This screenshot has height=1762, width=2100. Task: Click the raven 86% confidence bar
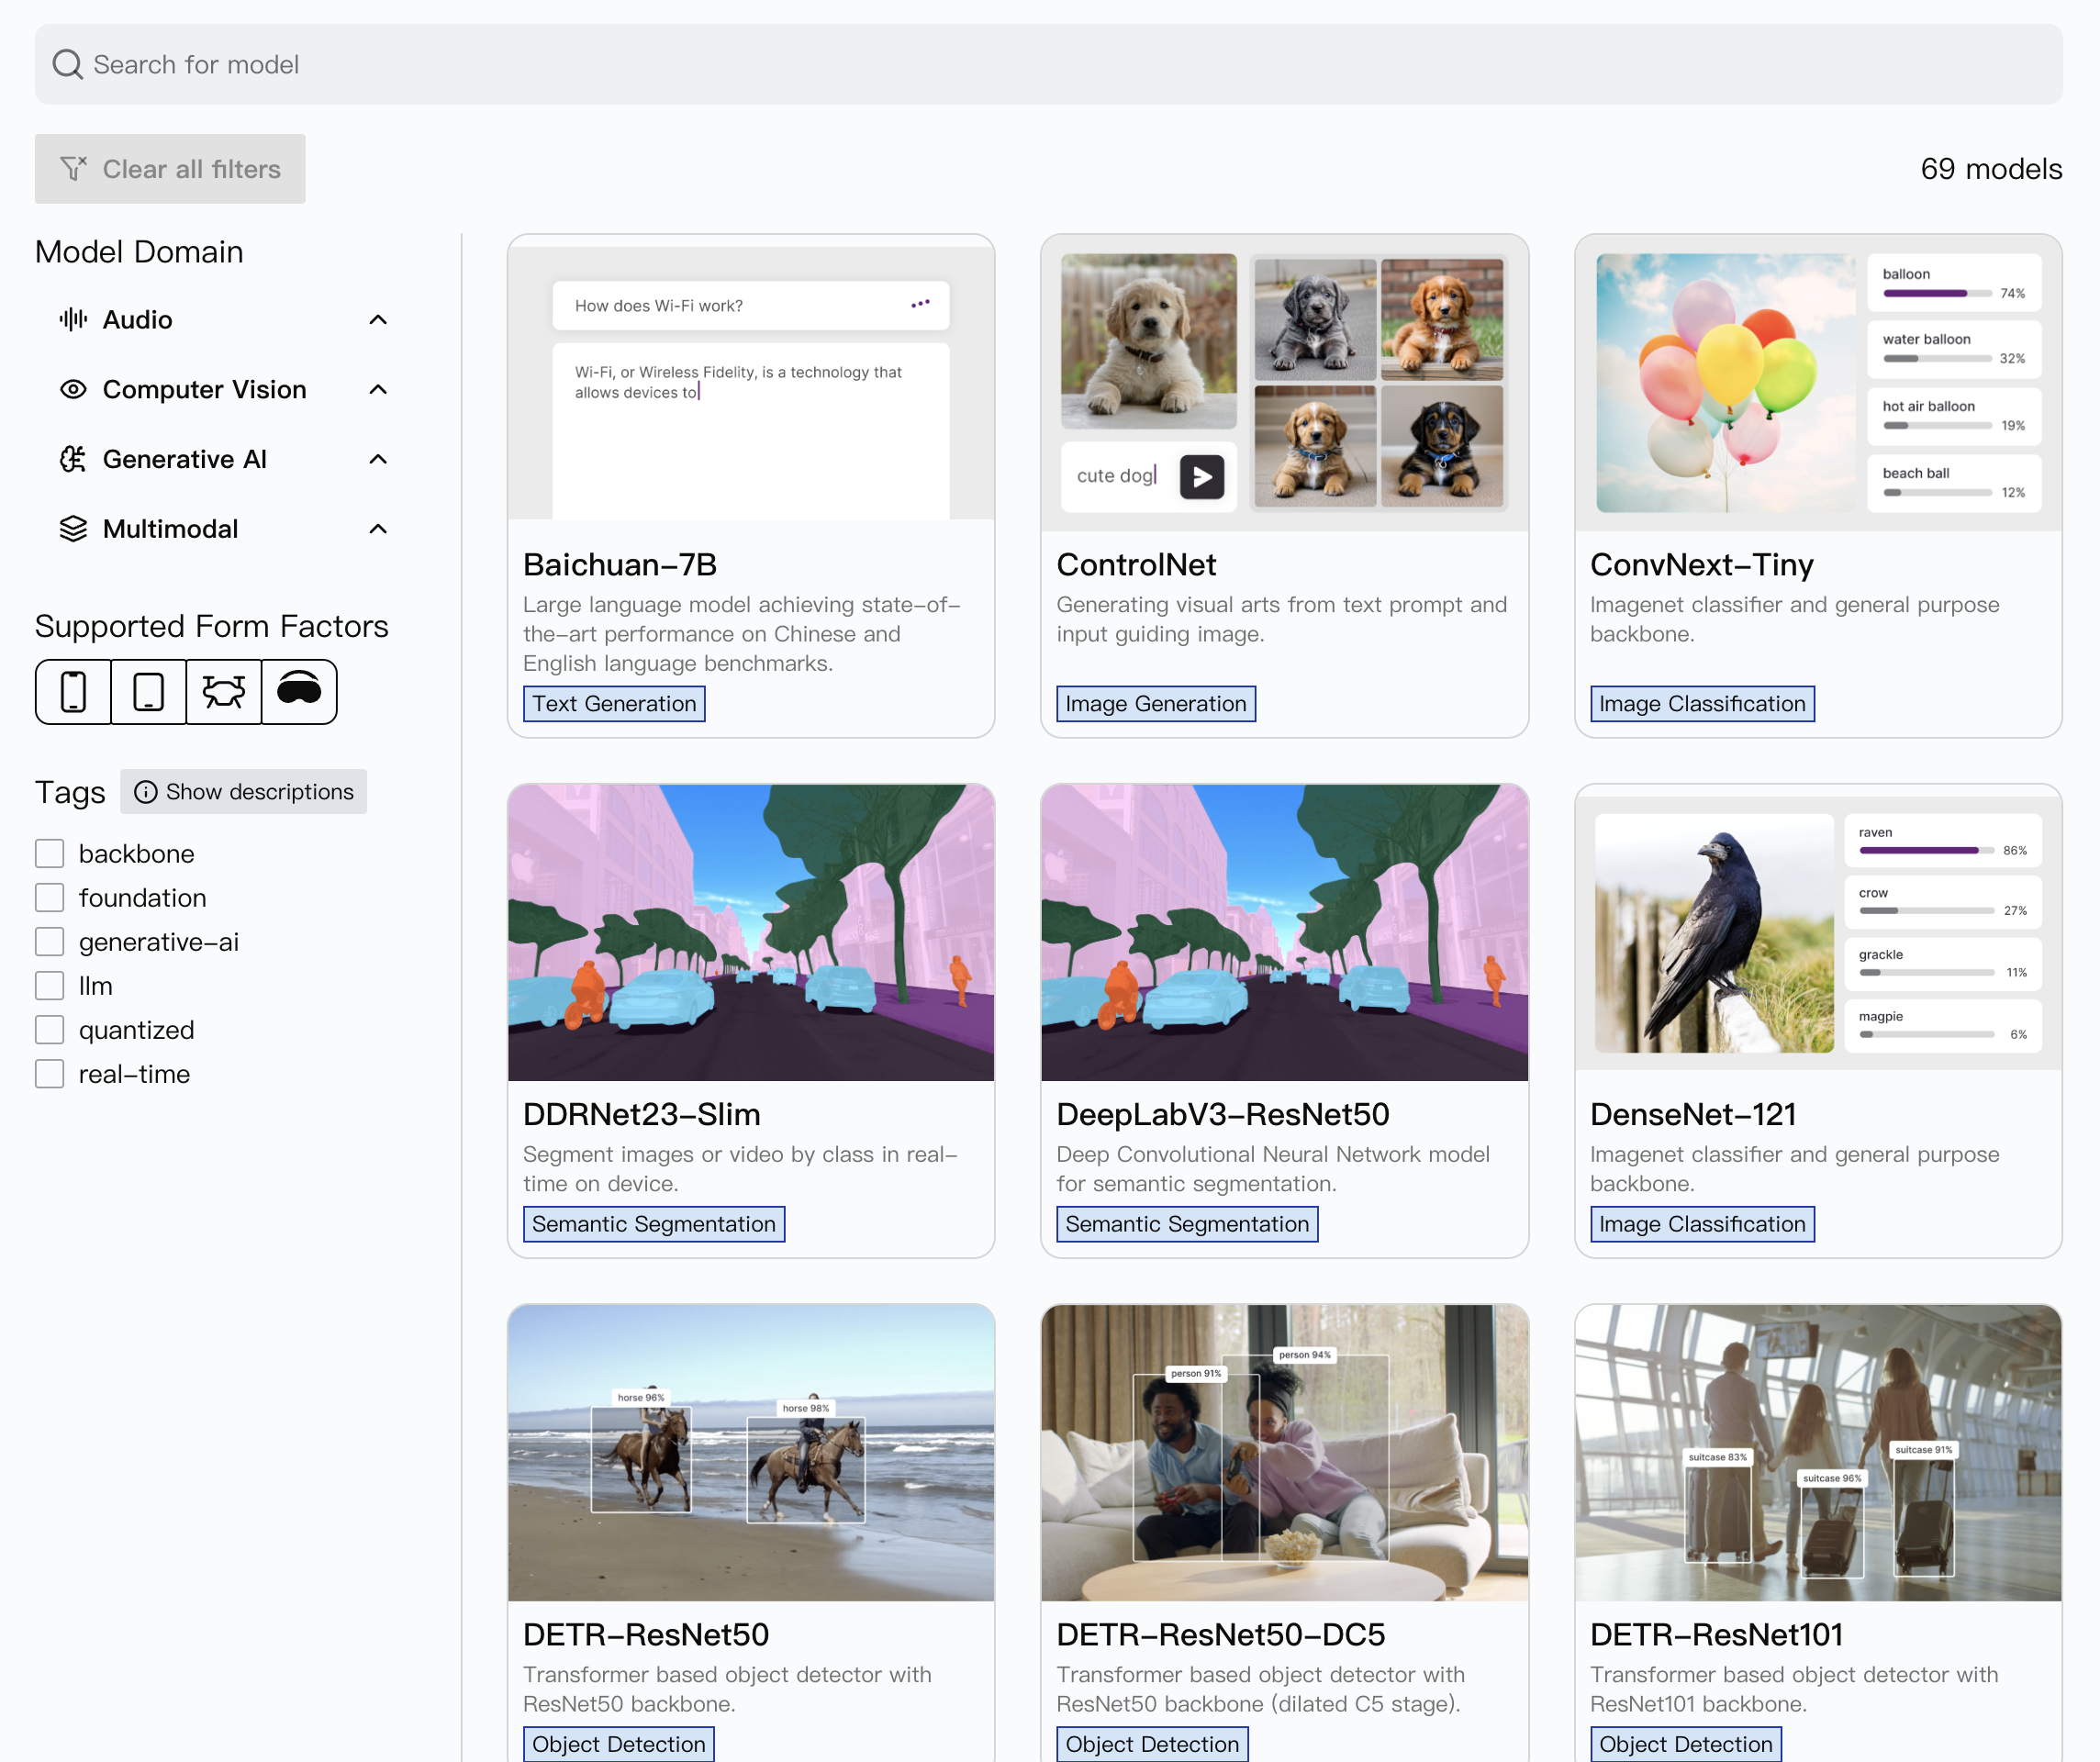(x=1926, y=850)
